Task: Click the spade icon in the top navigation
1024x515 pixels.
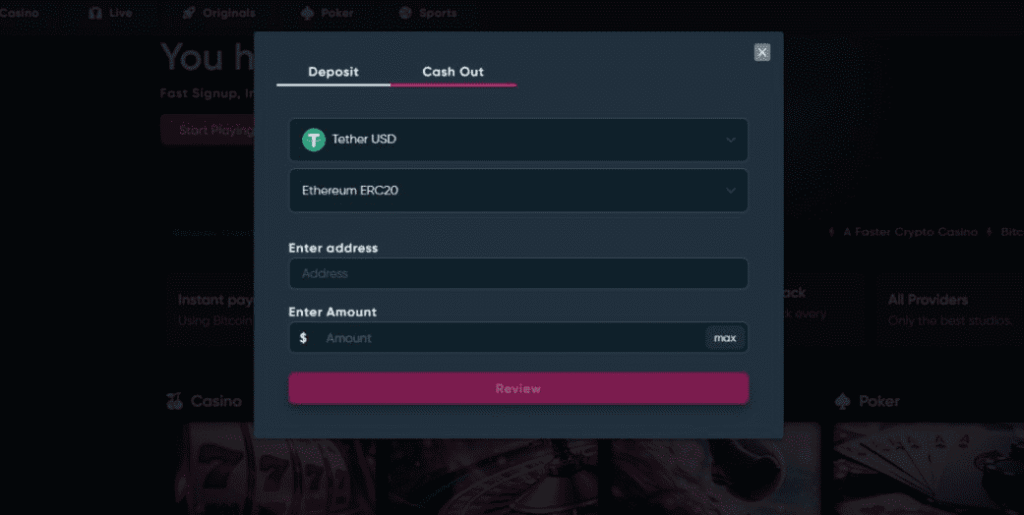Action: click(x=306, y=13)
